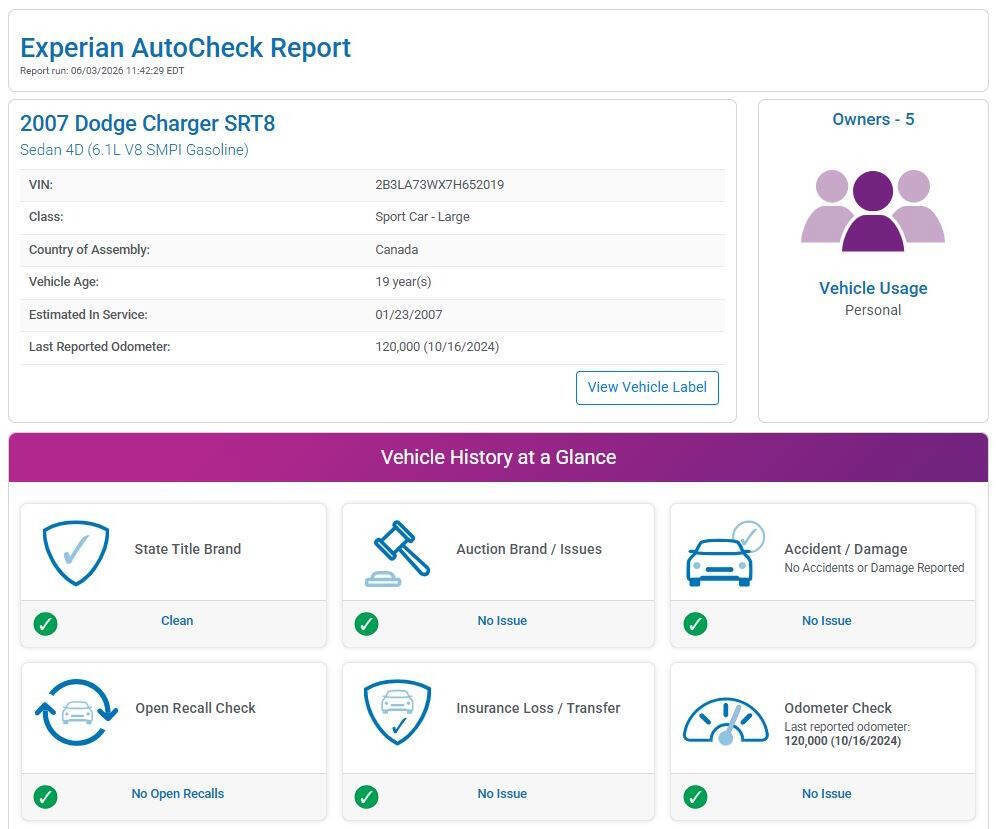Click the Experian AutoCheck Report title
The height and width of the screenshot is (829, 996).
(185, 48)
